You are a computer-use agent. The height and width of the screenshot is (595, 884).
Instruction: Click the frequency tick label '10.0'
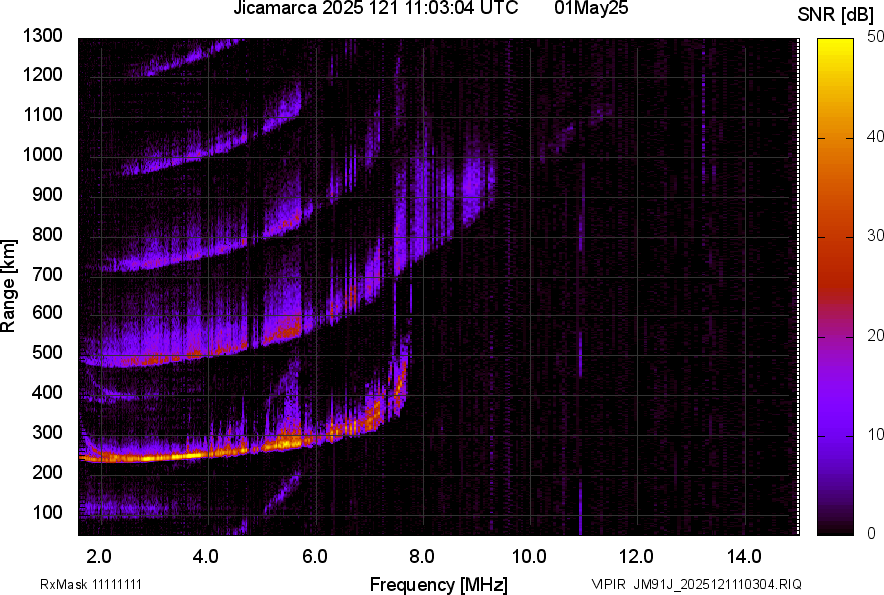[529, 557]
